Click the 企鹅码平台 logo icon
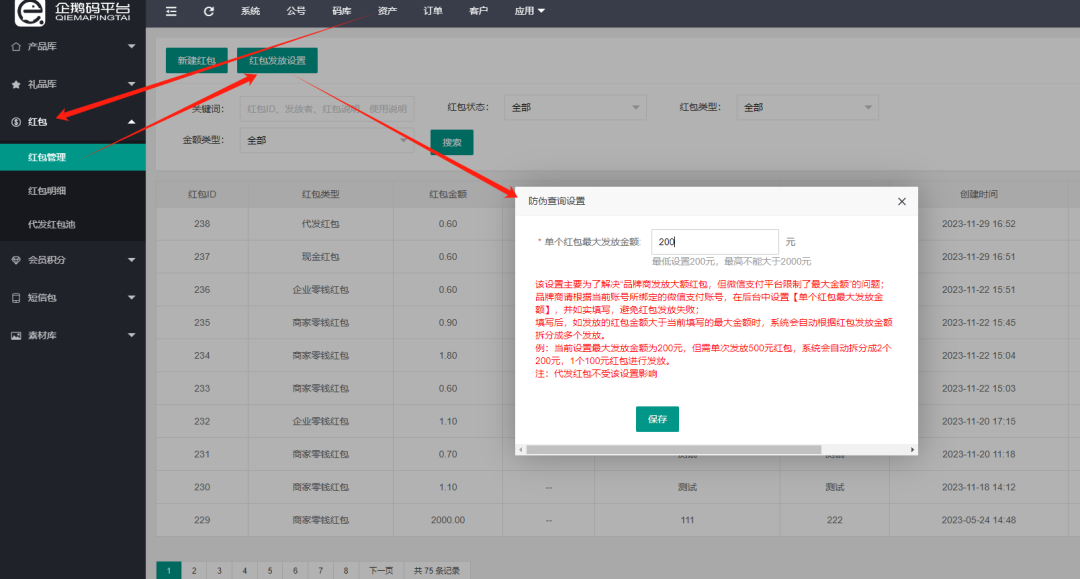Screen dimensions: 1080x579 pyautogui.click(x=30, y=12)
